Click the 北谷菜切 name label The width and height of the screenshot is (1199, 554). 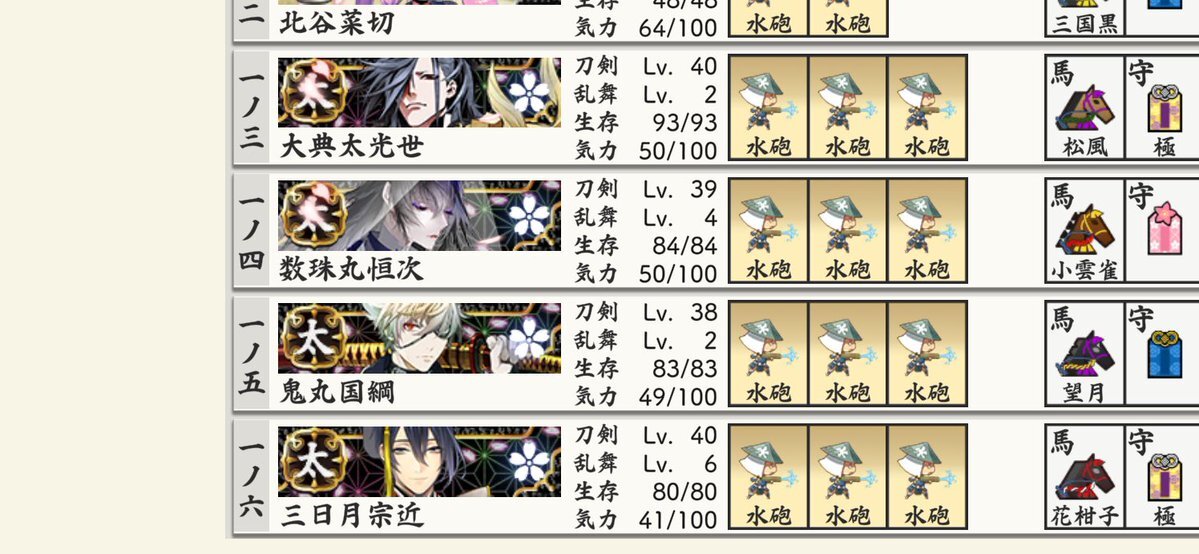[x=337, y=22]
